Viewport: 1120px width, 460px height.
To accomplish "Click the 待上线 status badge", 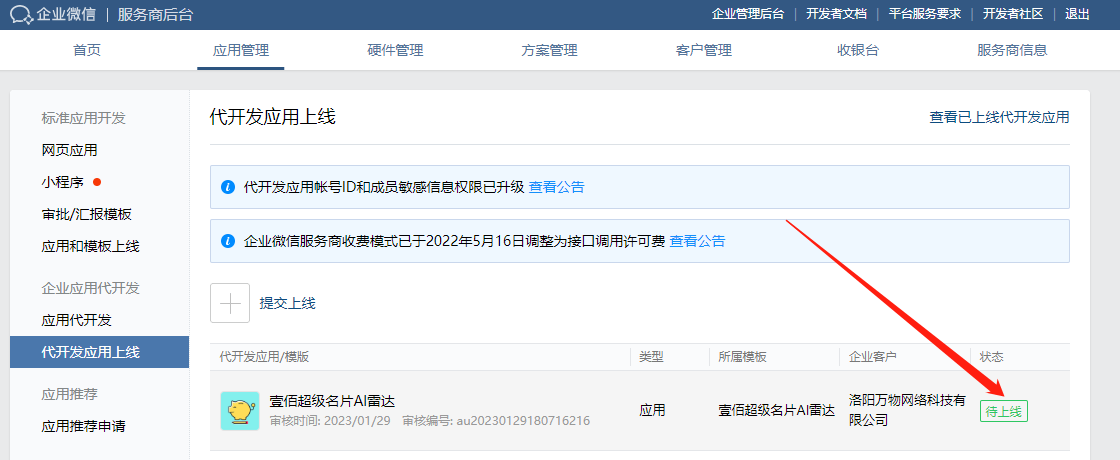I will pyautogui.click(x=1004, y=411).
